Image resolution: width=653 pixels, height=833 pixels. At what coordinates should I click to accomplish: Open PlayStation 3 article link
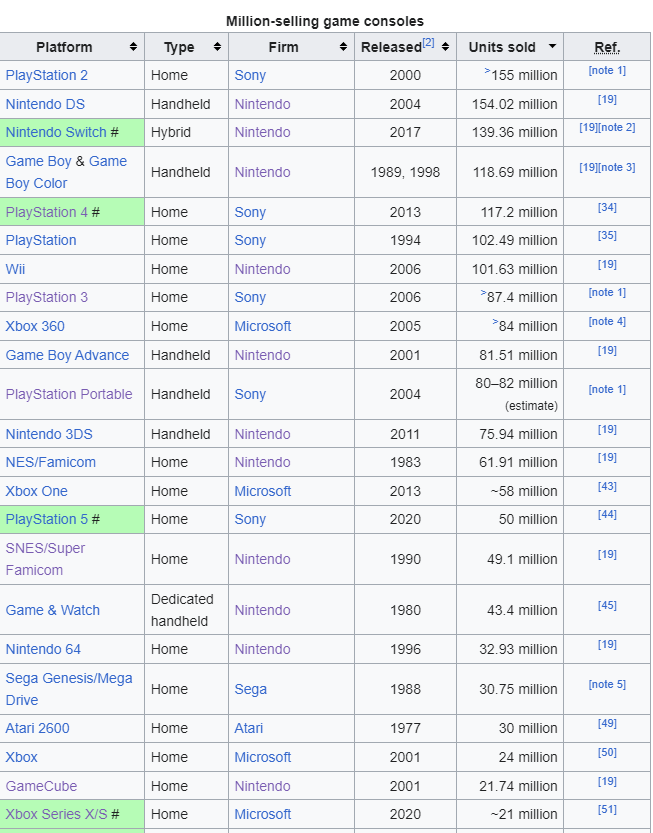[x=47, y=297]
